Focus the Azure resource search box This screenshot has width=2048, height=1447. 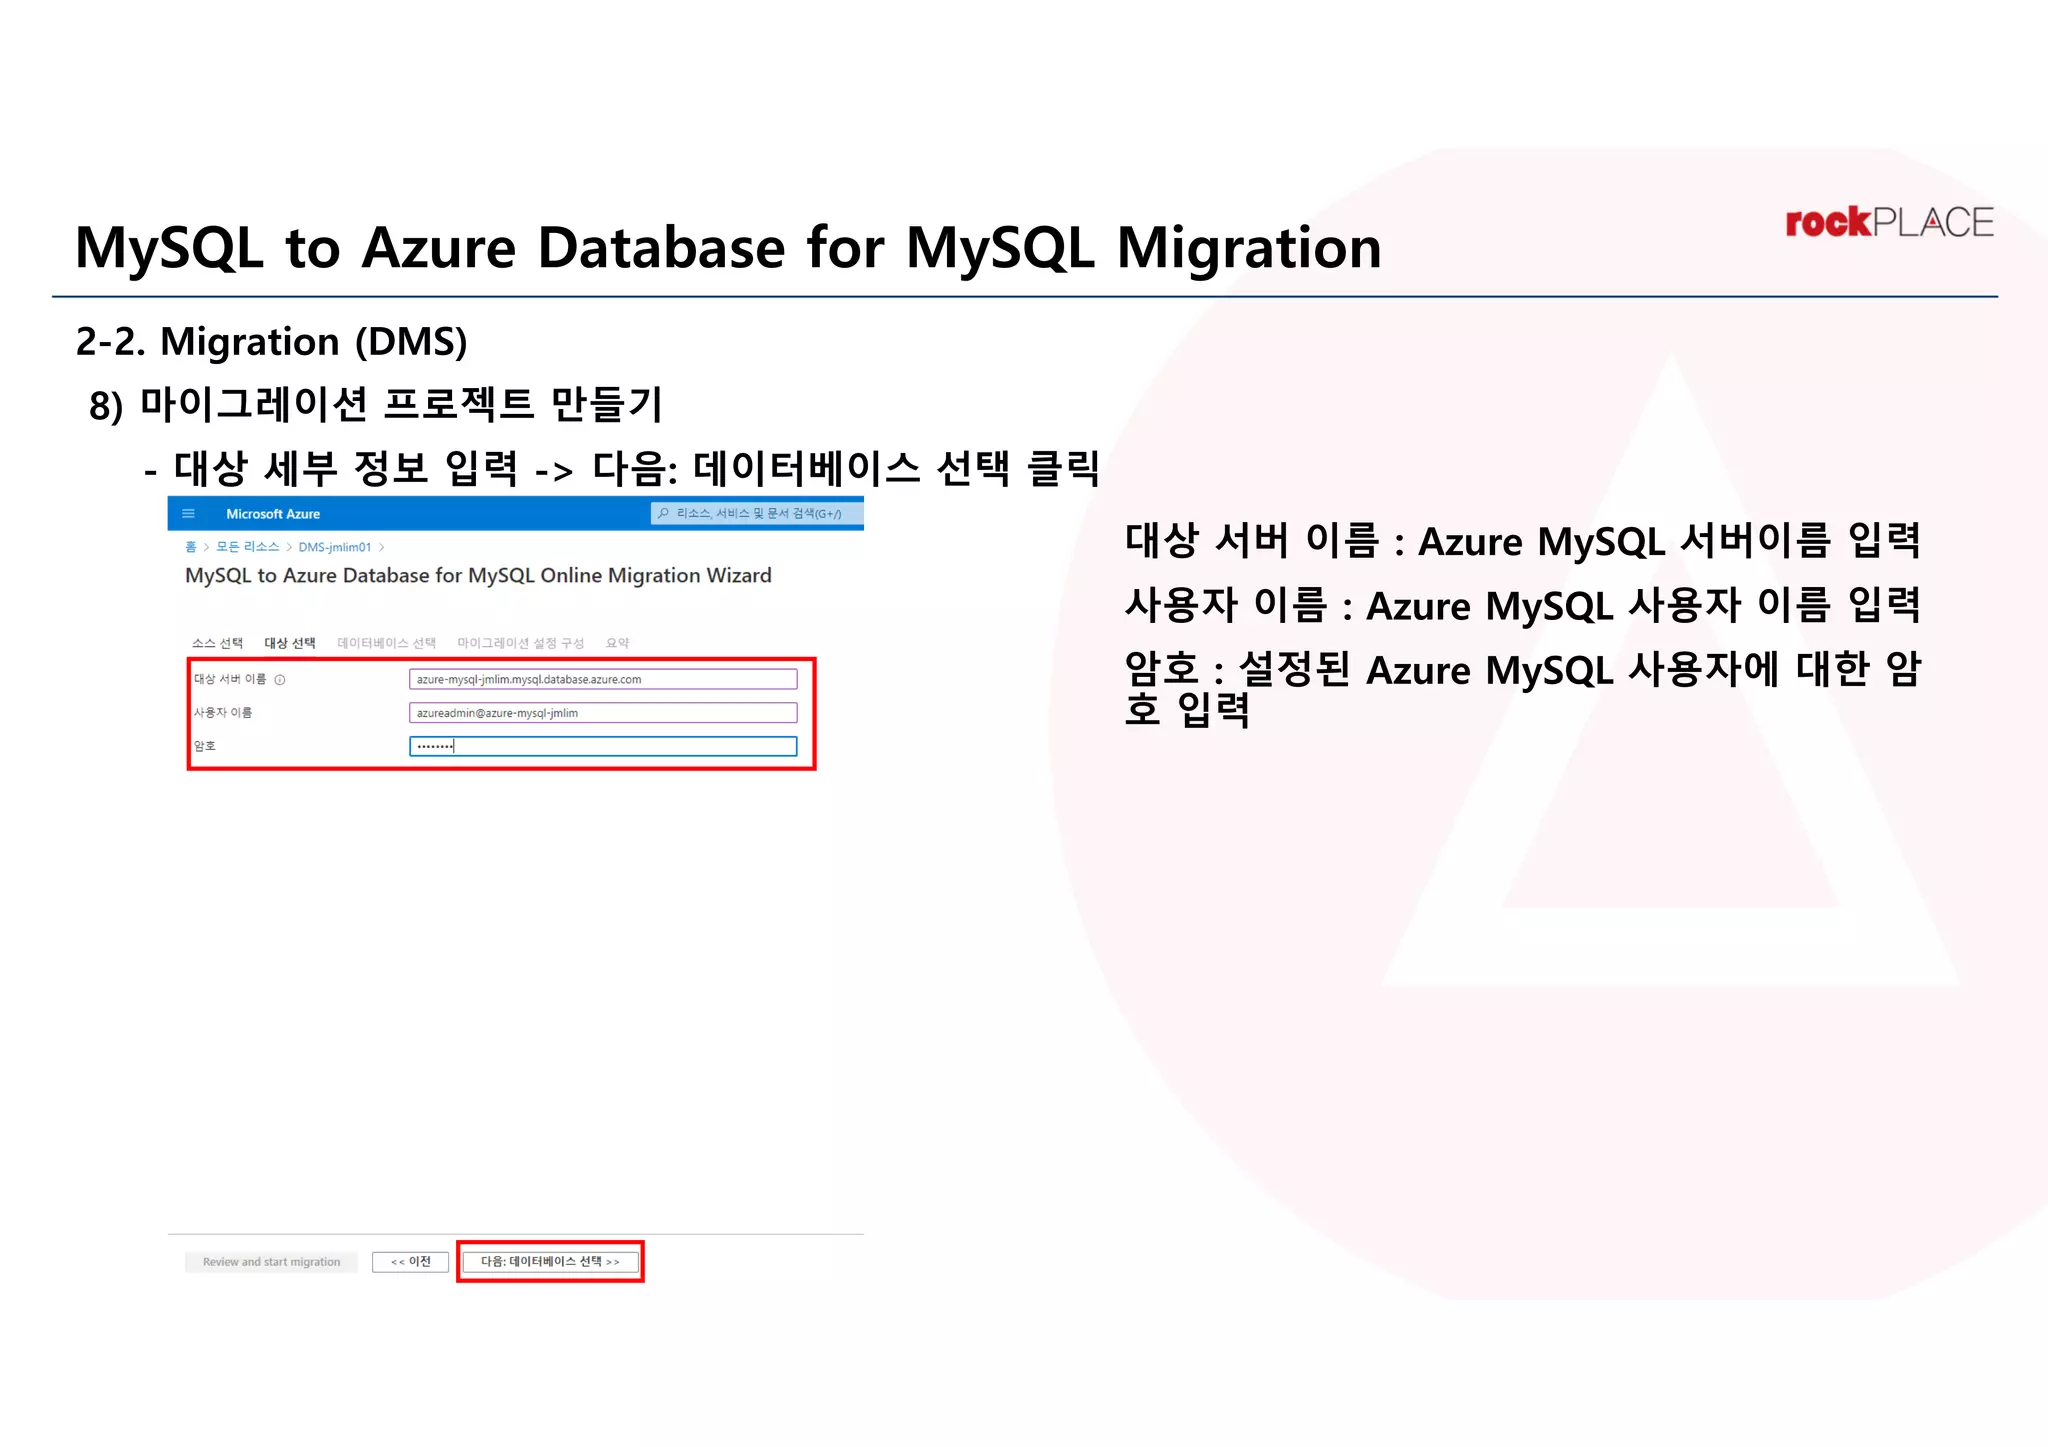[757, 514]
